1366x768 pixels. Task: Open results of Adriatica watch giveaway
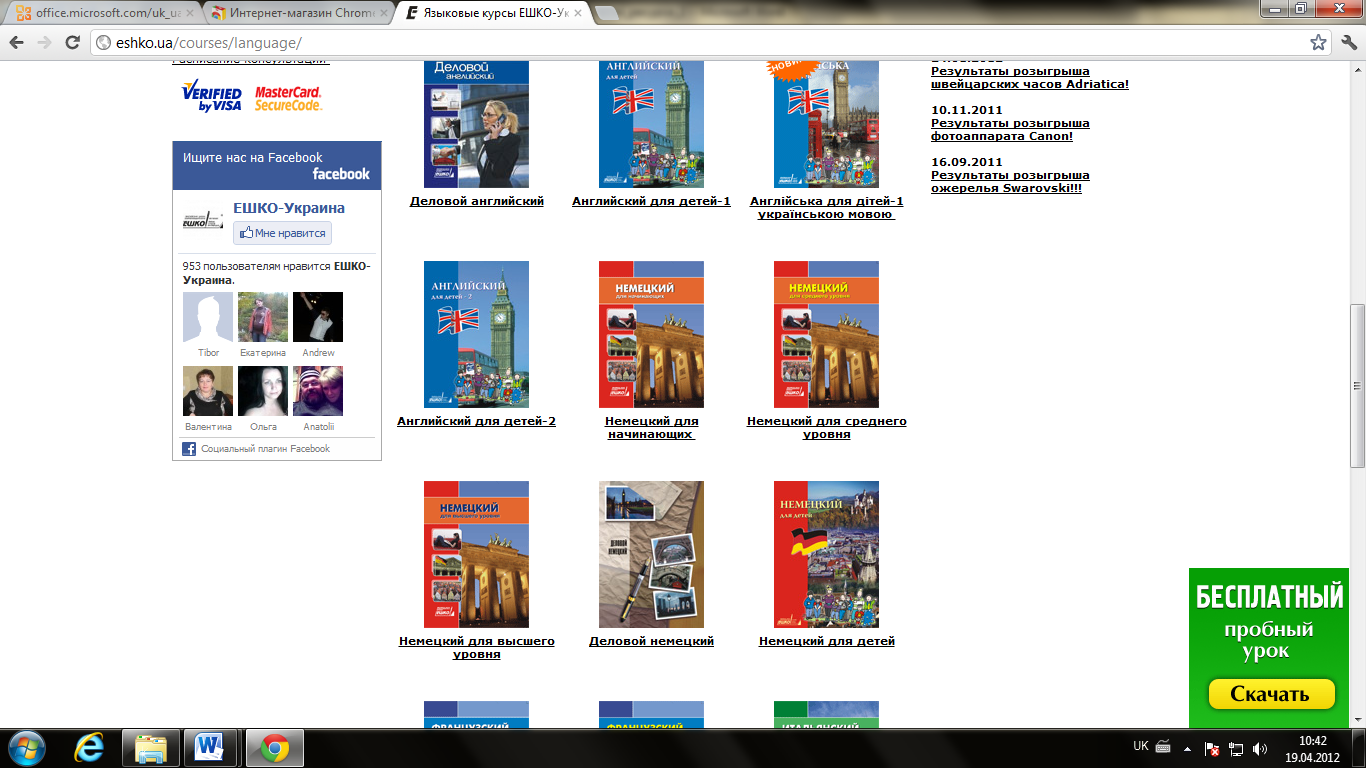(1030, 78)
